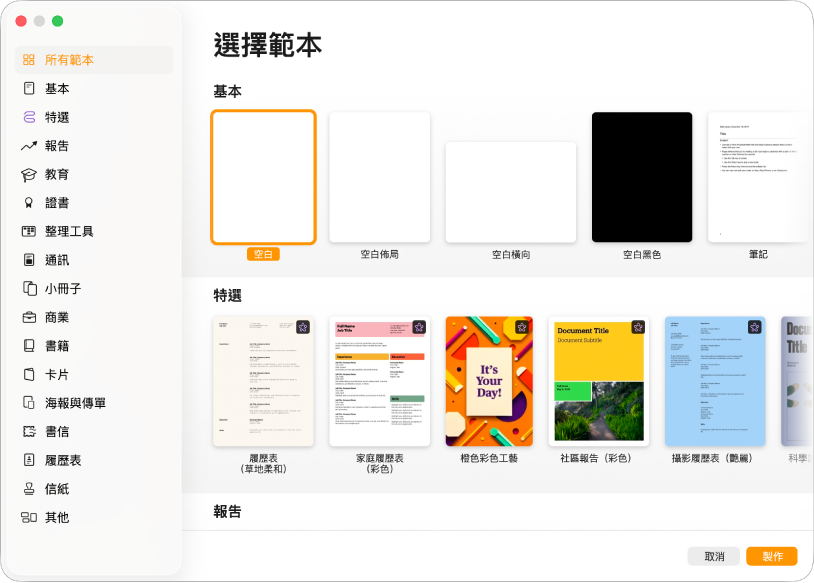Click the 整理工具 icon

coord(29,232)
